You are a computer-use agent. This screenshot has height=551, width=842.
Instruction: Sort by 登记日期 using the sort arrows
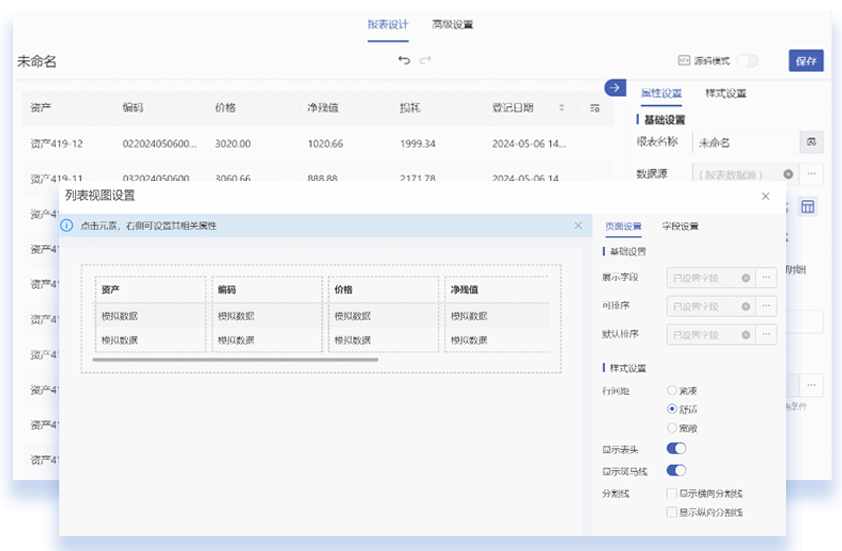point(562,107)
